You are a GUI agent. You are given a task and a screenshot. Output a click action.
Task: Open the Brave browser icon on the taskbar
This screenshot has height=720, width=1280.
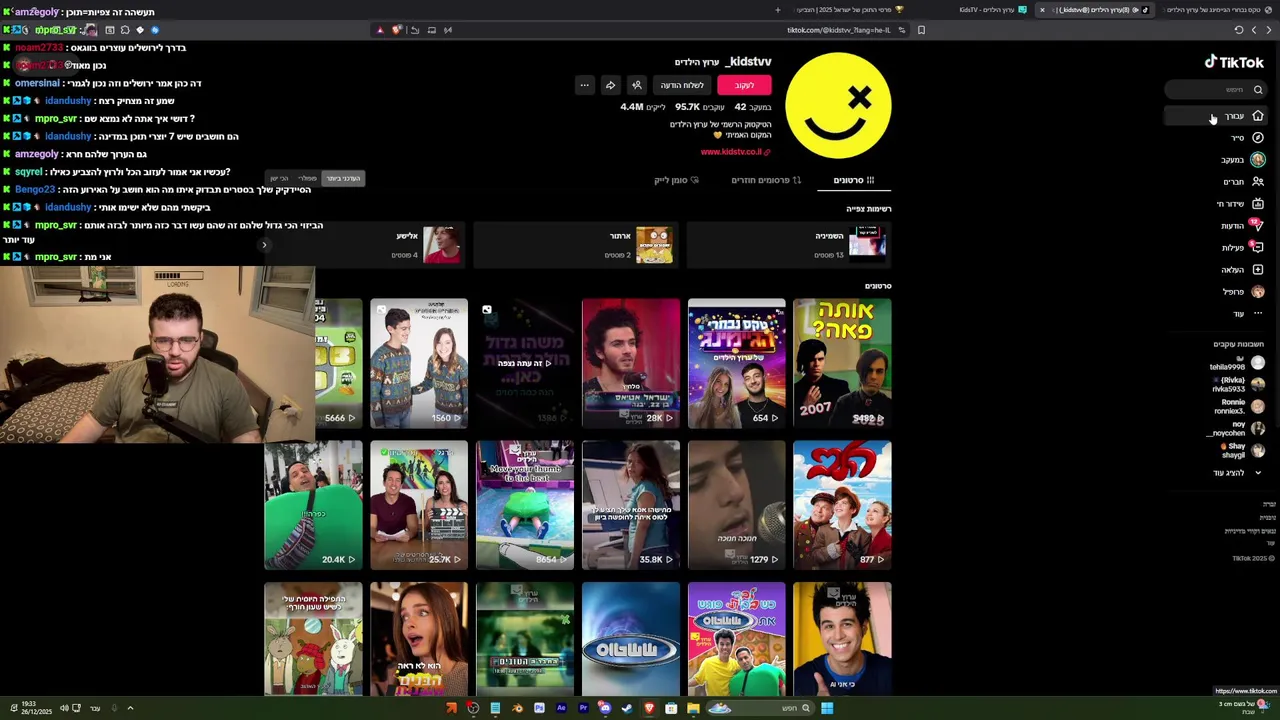[x=649, y=708]
